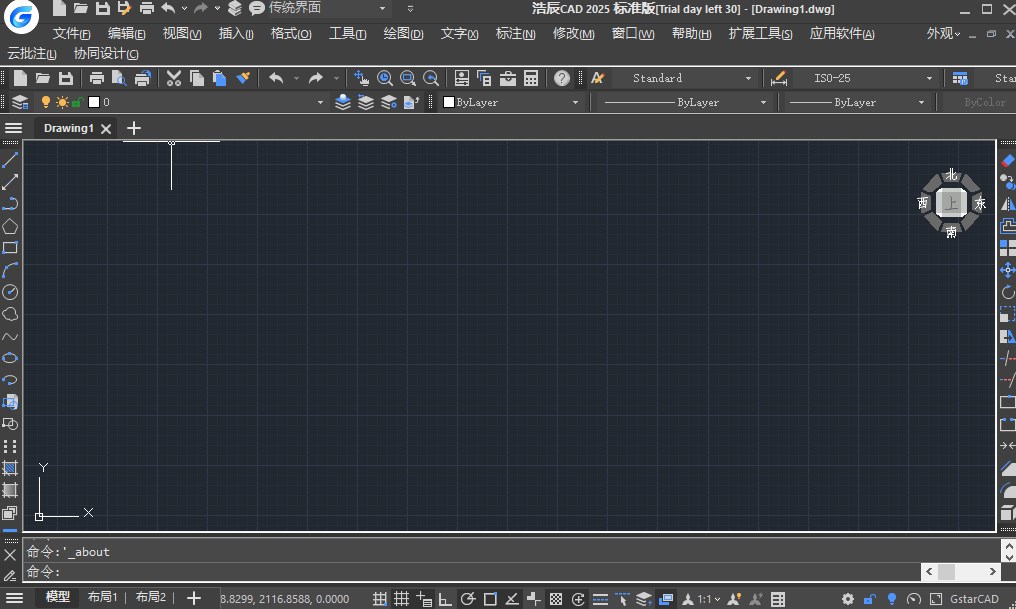Toggle grid display in status bar
This screenshot has width=1016, height=609.
click(401, 599)
